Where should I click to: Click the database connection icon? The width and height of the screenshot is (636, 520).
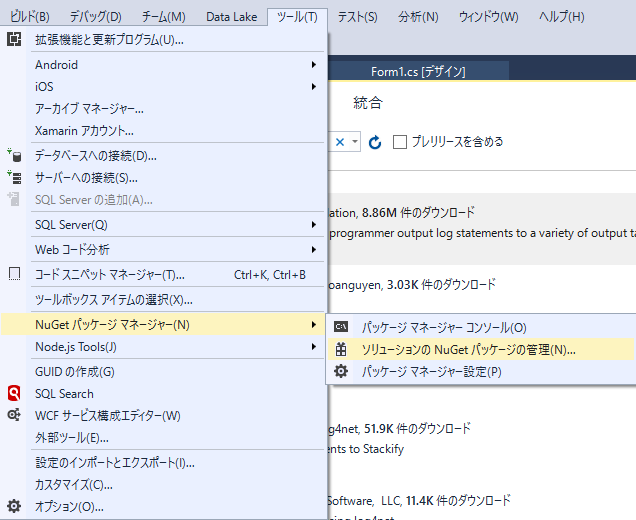(14, 155)
